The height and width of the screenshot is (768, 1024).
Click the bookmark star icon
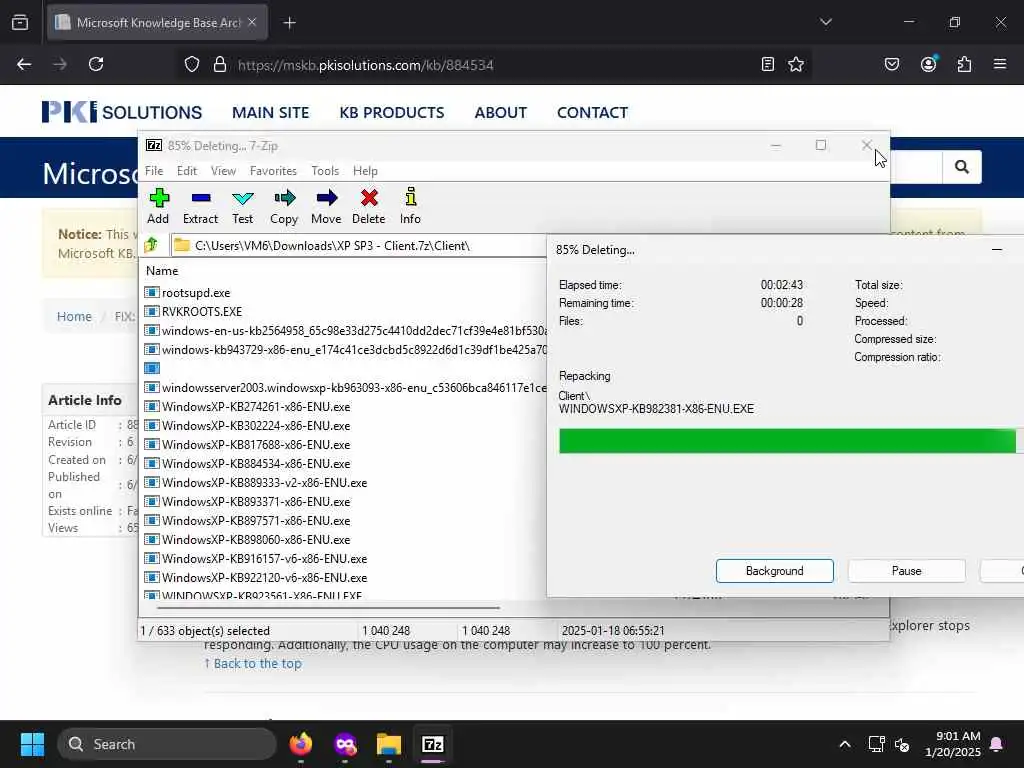tap(795, 64)
